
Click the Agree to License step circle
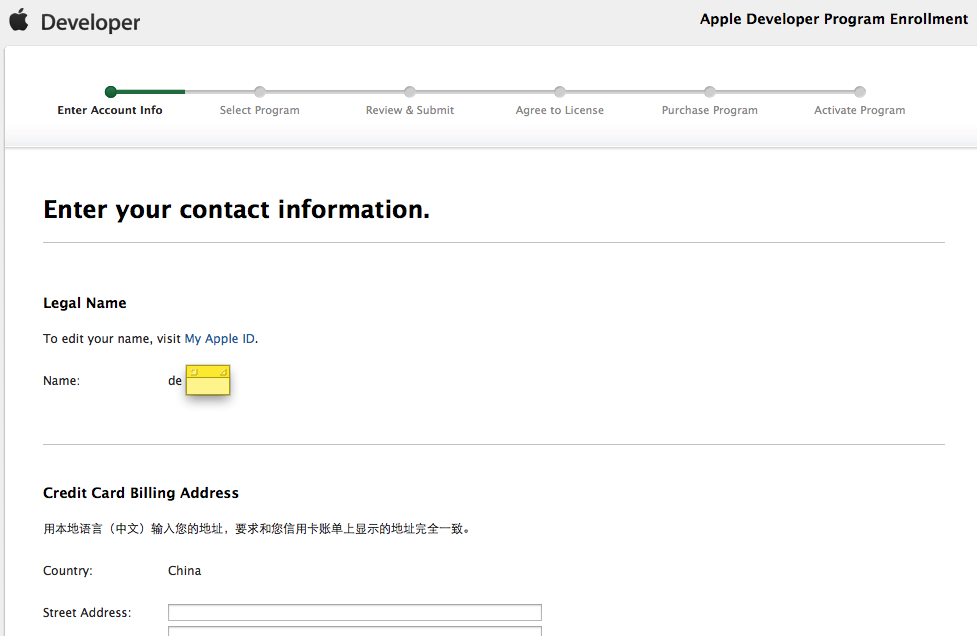click(x=560, y=92)
